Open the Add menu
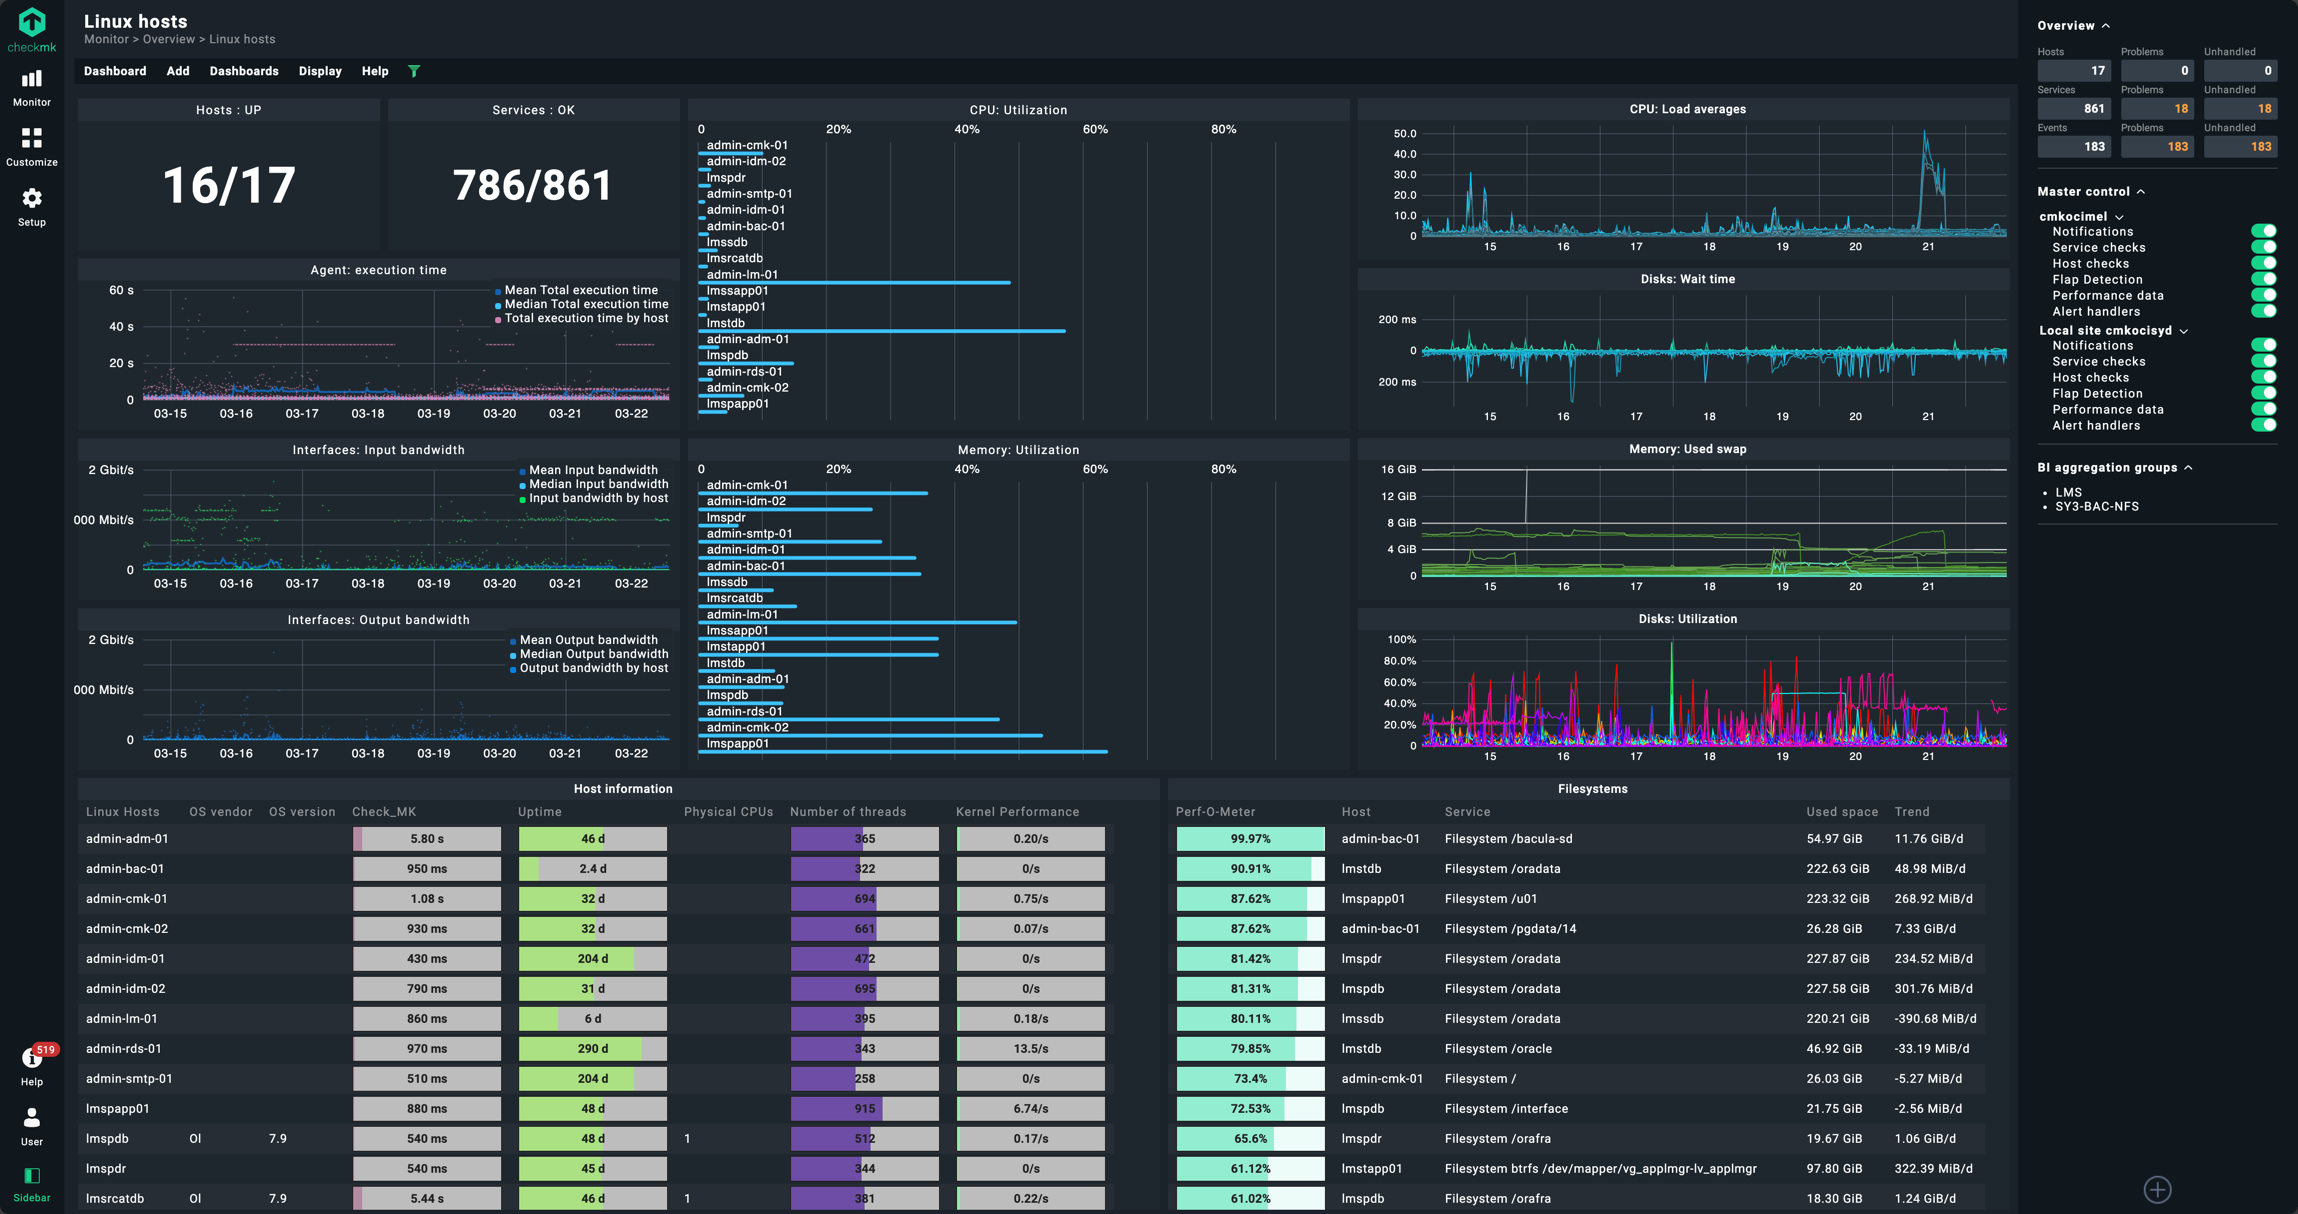Viewport: 2298px width, 1214px height. pyautogui.click(x=178, y=71)
